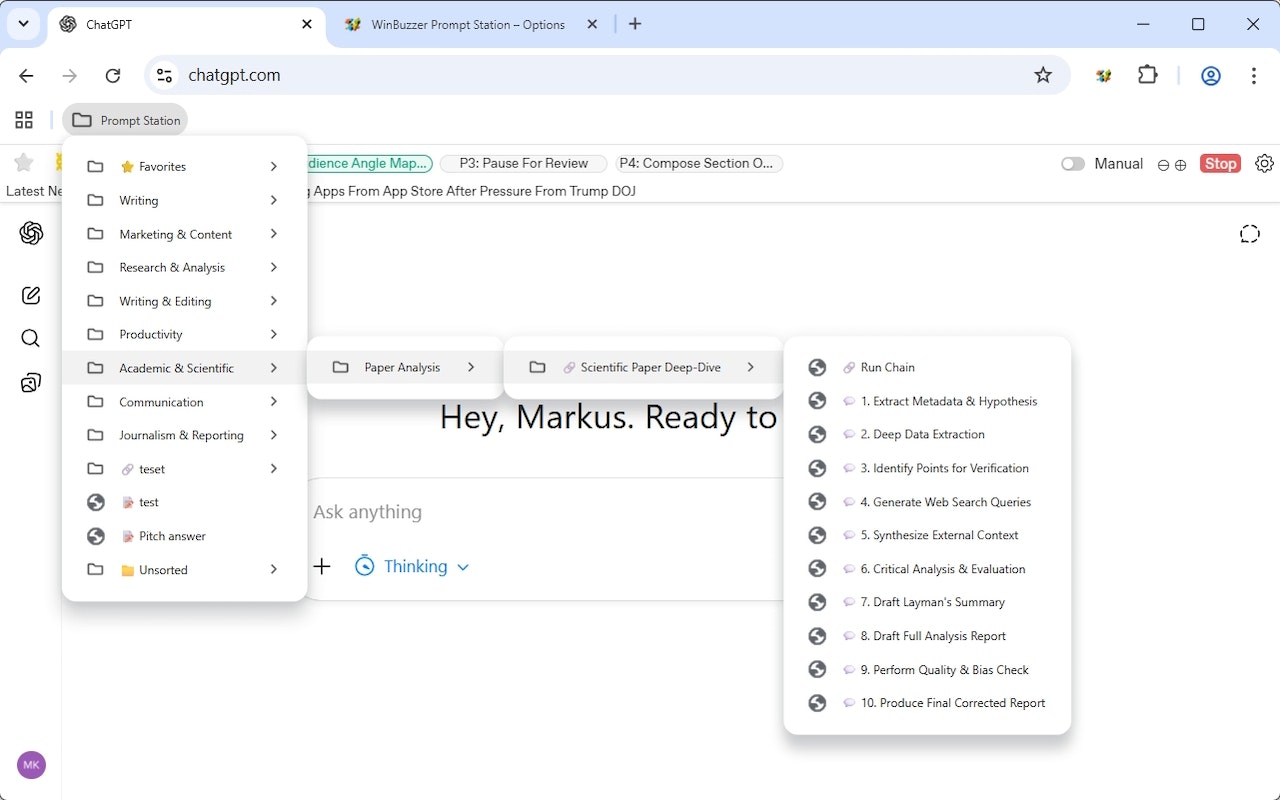The height and width of the screenshot is (800, 1280).
Task: Close the ChatGPT tab
Action: coord(309,24)
